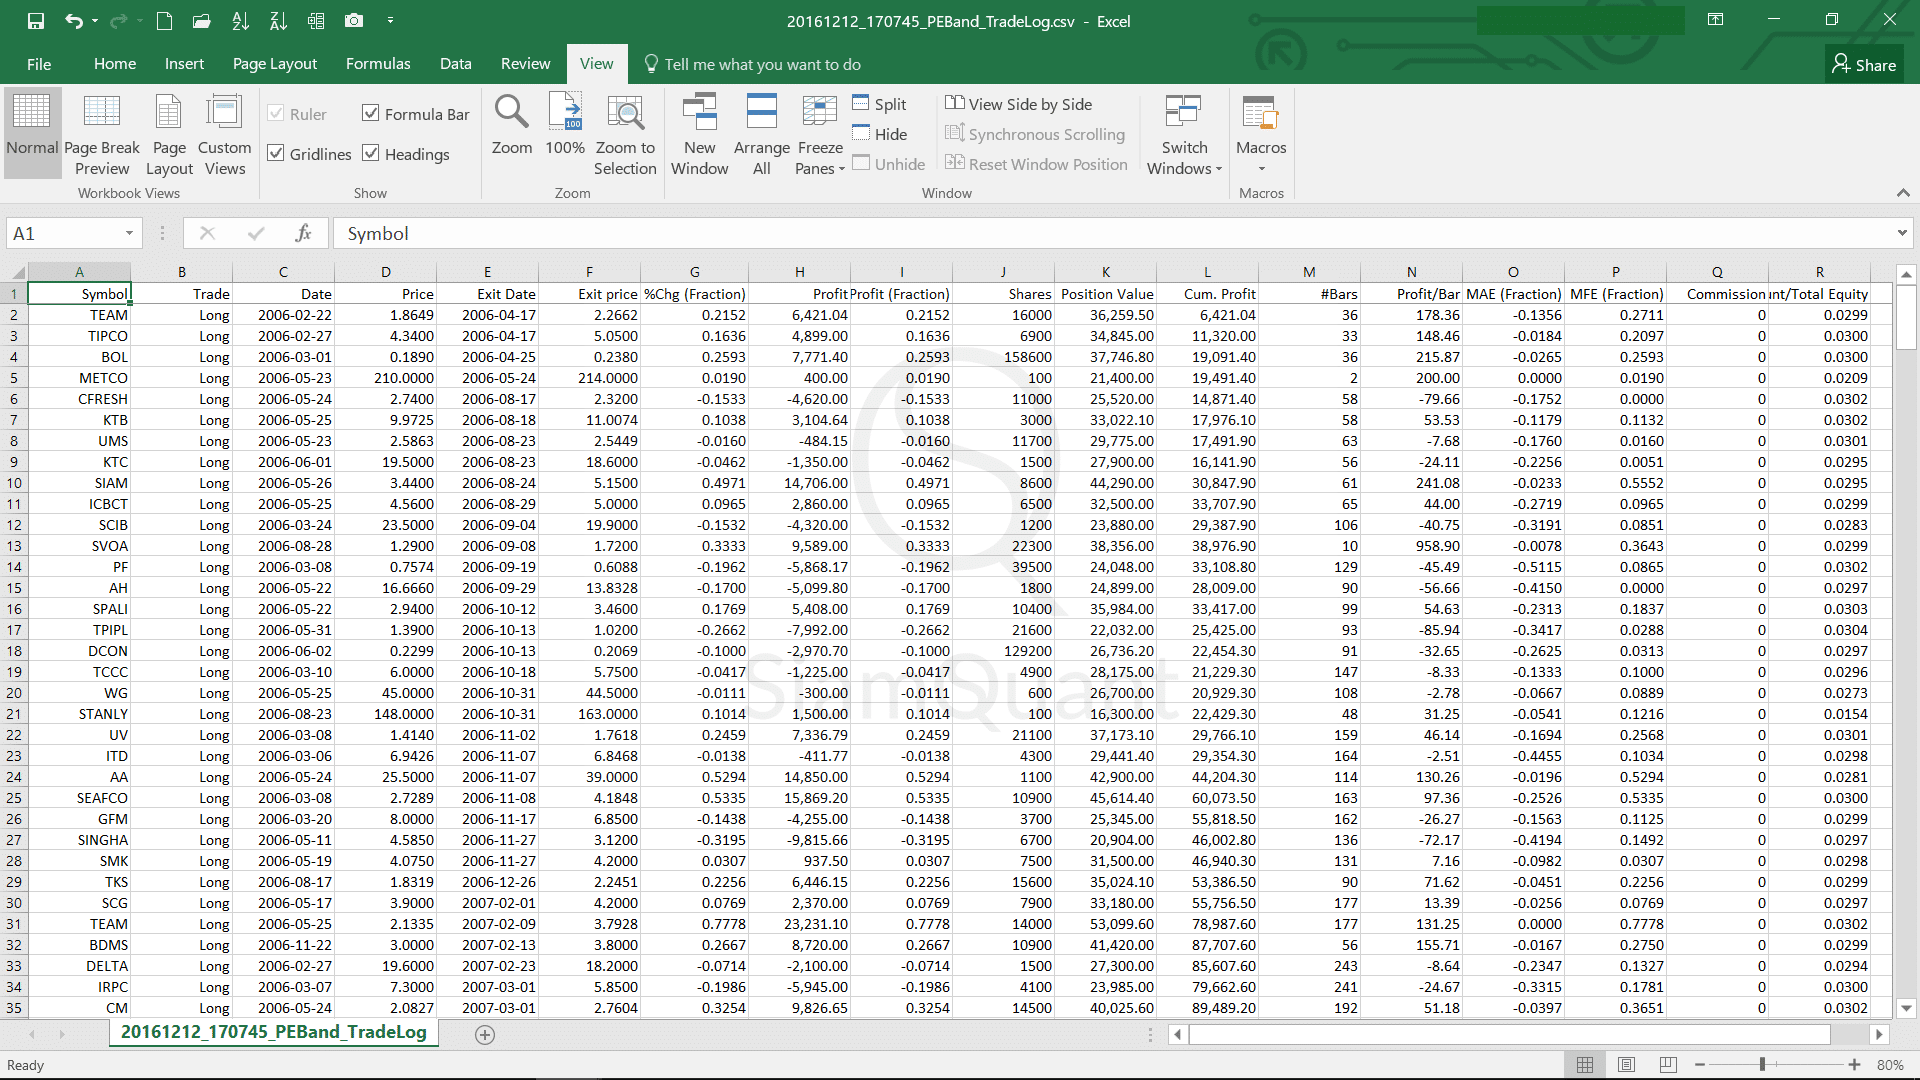Click the Save icon in title bar
The width and height of the screenshot is (1920, 1080).
(x=36, y=21)
